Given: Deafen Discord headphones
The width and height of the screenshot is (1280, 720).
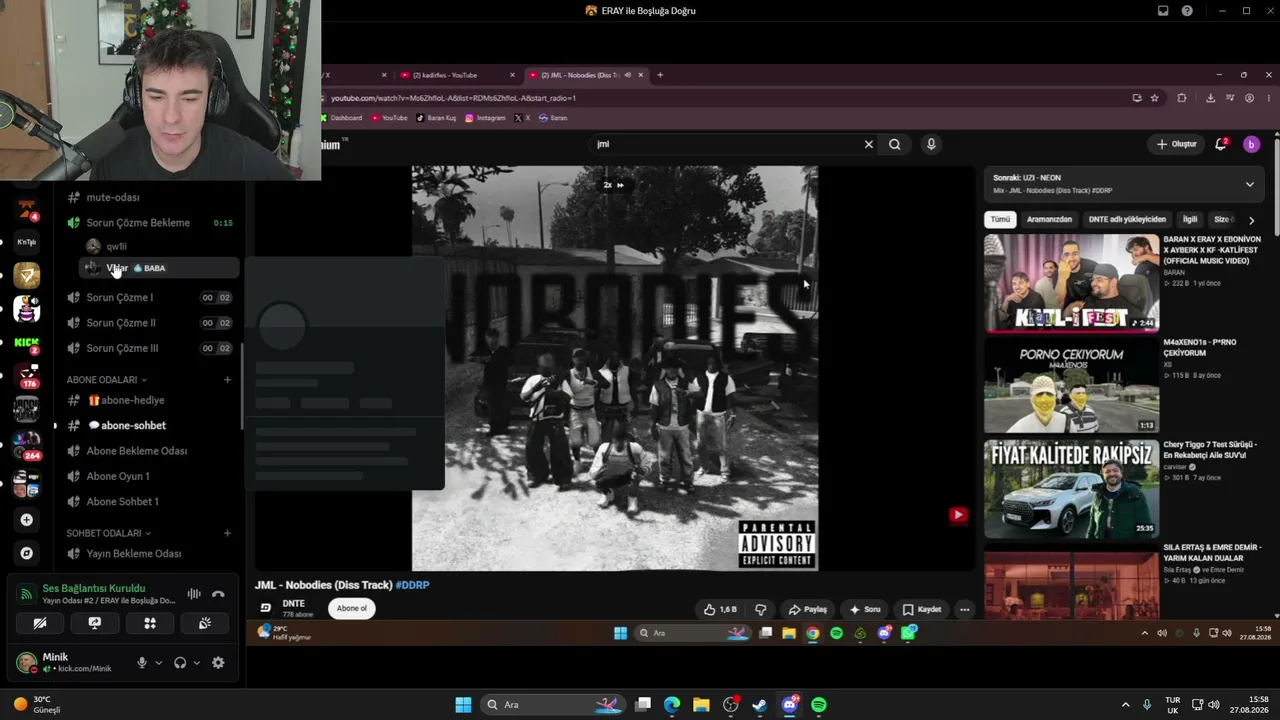Looking at the screenshot, I should pos(180,662).
